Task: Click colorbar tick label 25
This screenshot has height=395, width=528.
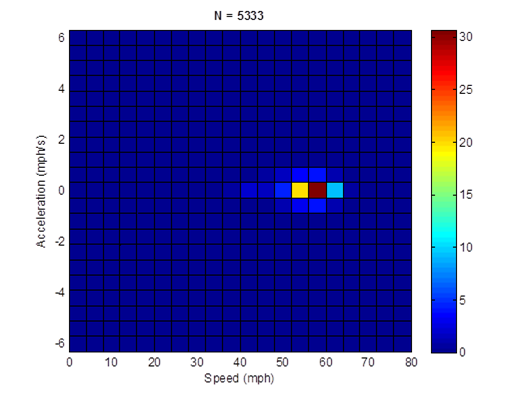Action: pos(466,90)
